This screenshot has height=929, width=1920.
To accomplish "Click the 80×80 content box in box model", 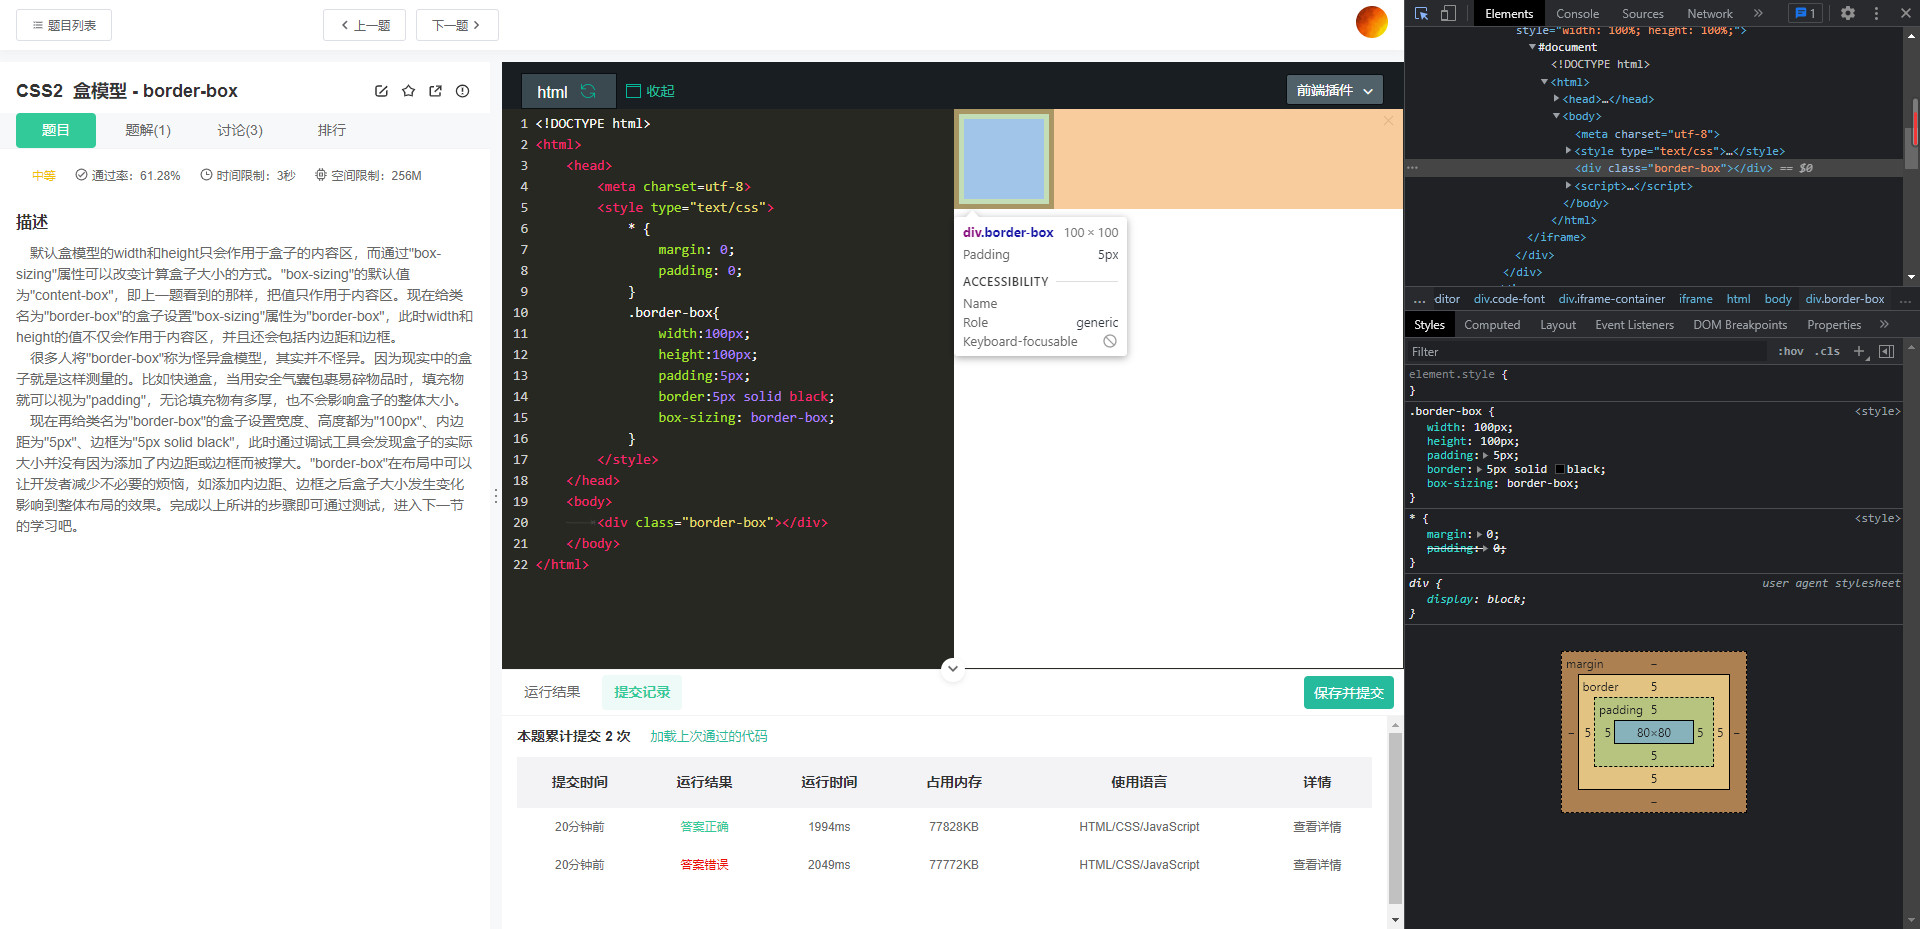I will (x=1654, y=733).
